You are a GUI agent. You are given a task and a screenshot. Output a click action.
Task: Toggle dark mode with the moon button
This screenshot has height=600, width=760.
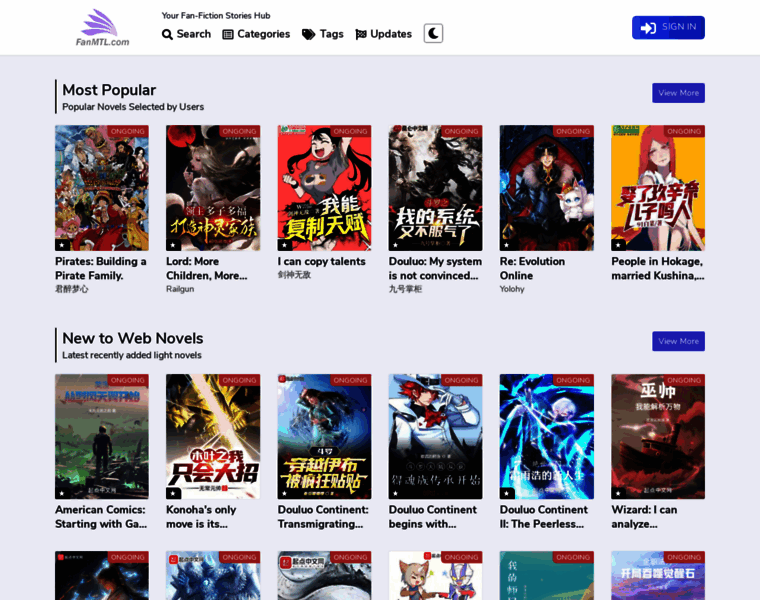(x=433, y=33)
